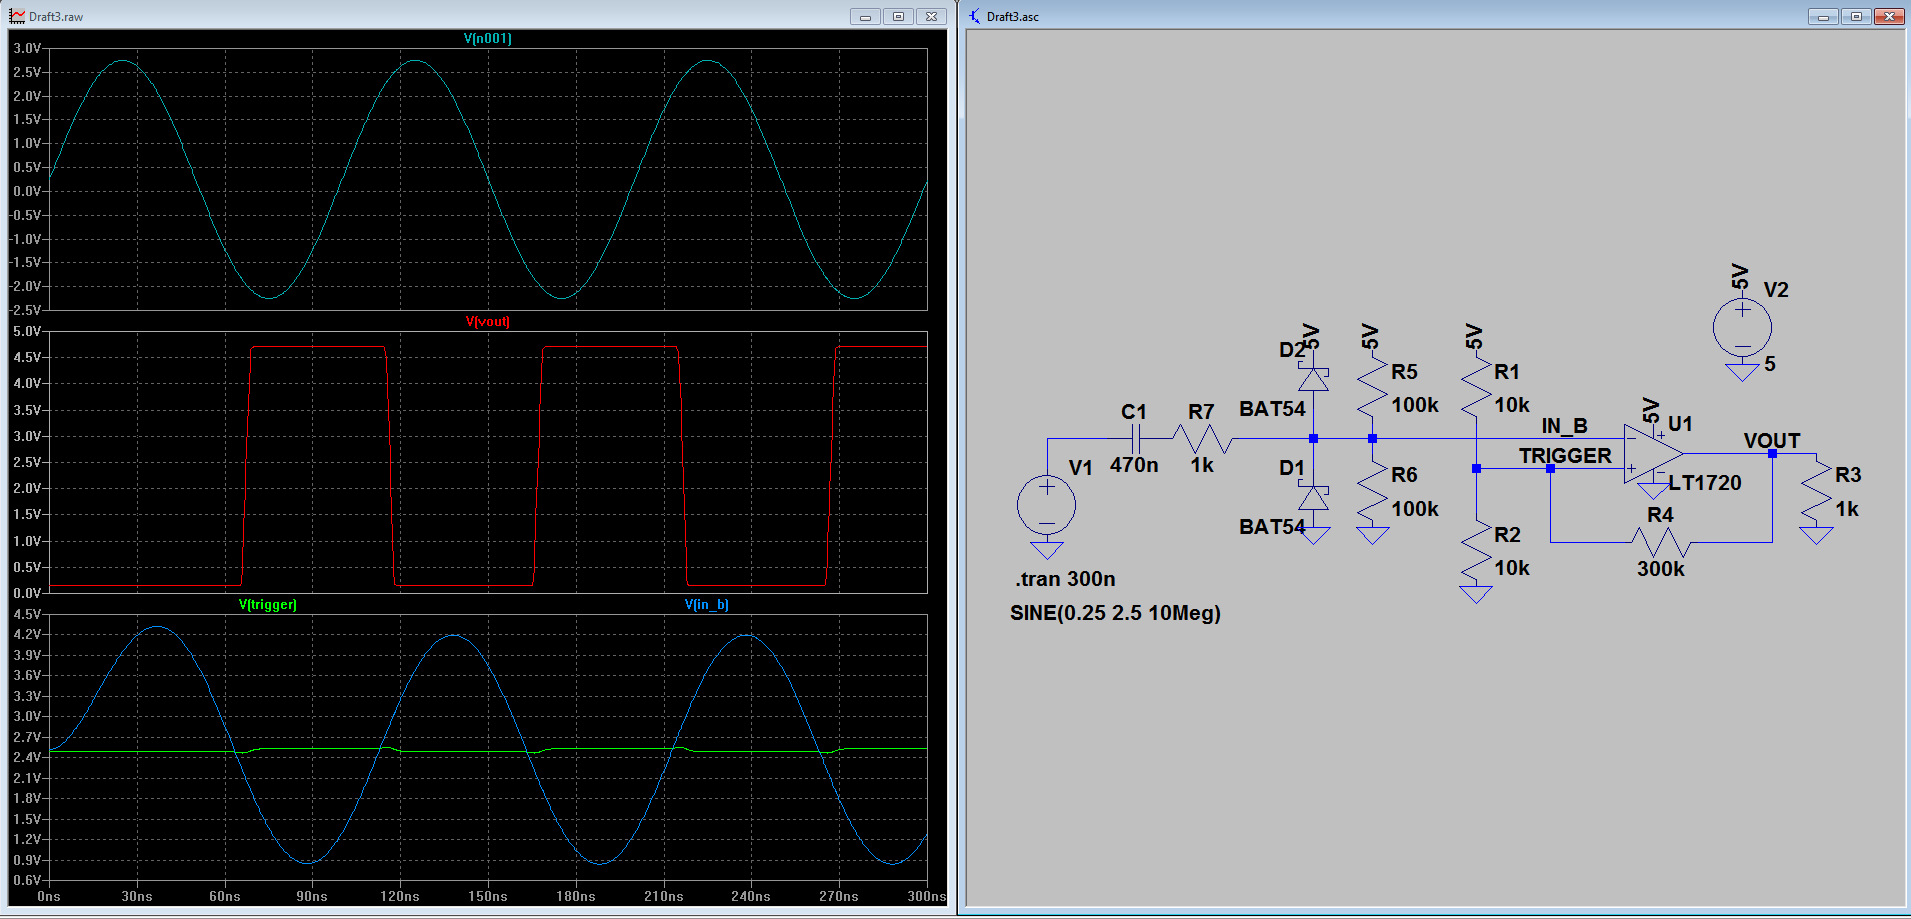
Task: Select resistor R4 feedback symbol
Action: tap(1660, 542)
